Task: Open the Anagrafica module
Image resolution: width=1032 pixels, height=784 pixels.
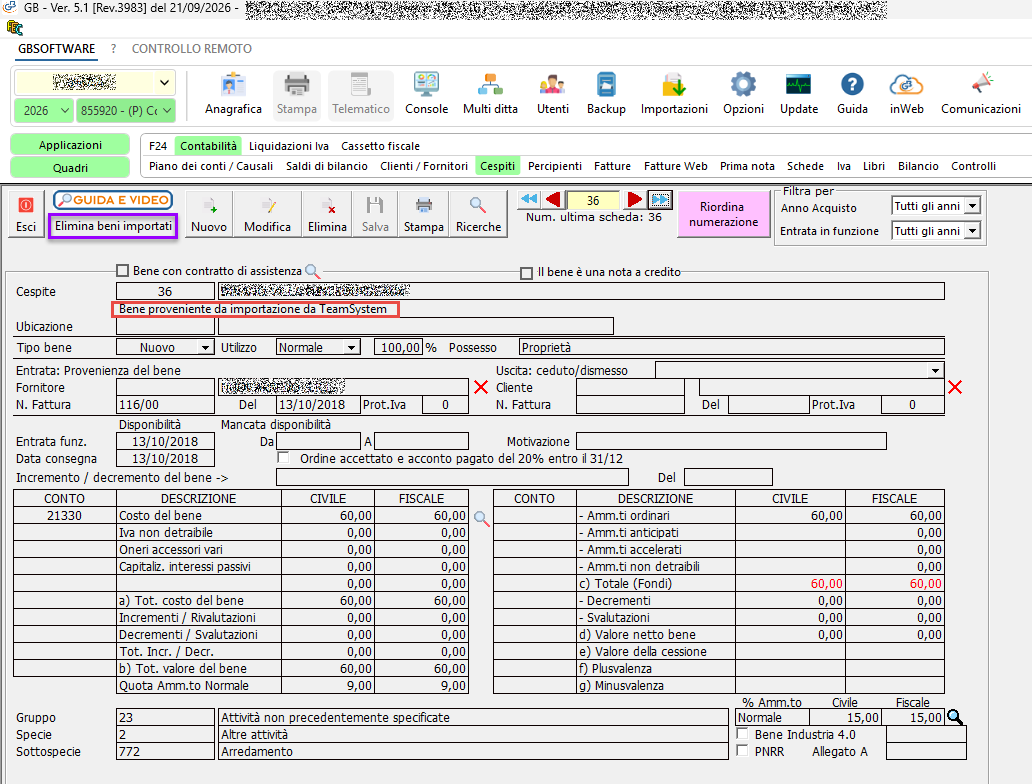Action: 233,95
